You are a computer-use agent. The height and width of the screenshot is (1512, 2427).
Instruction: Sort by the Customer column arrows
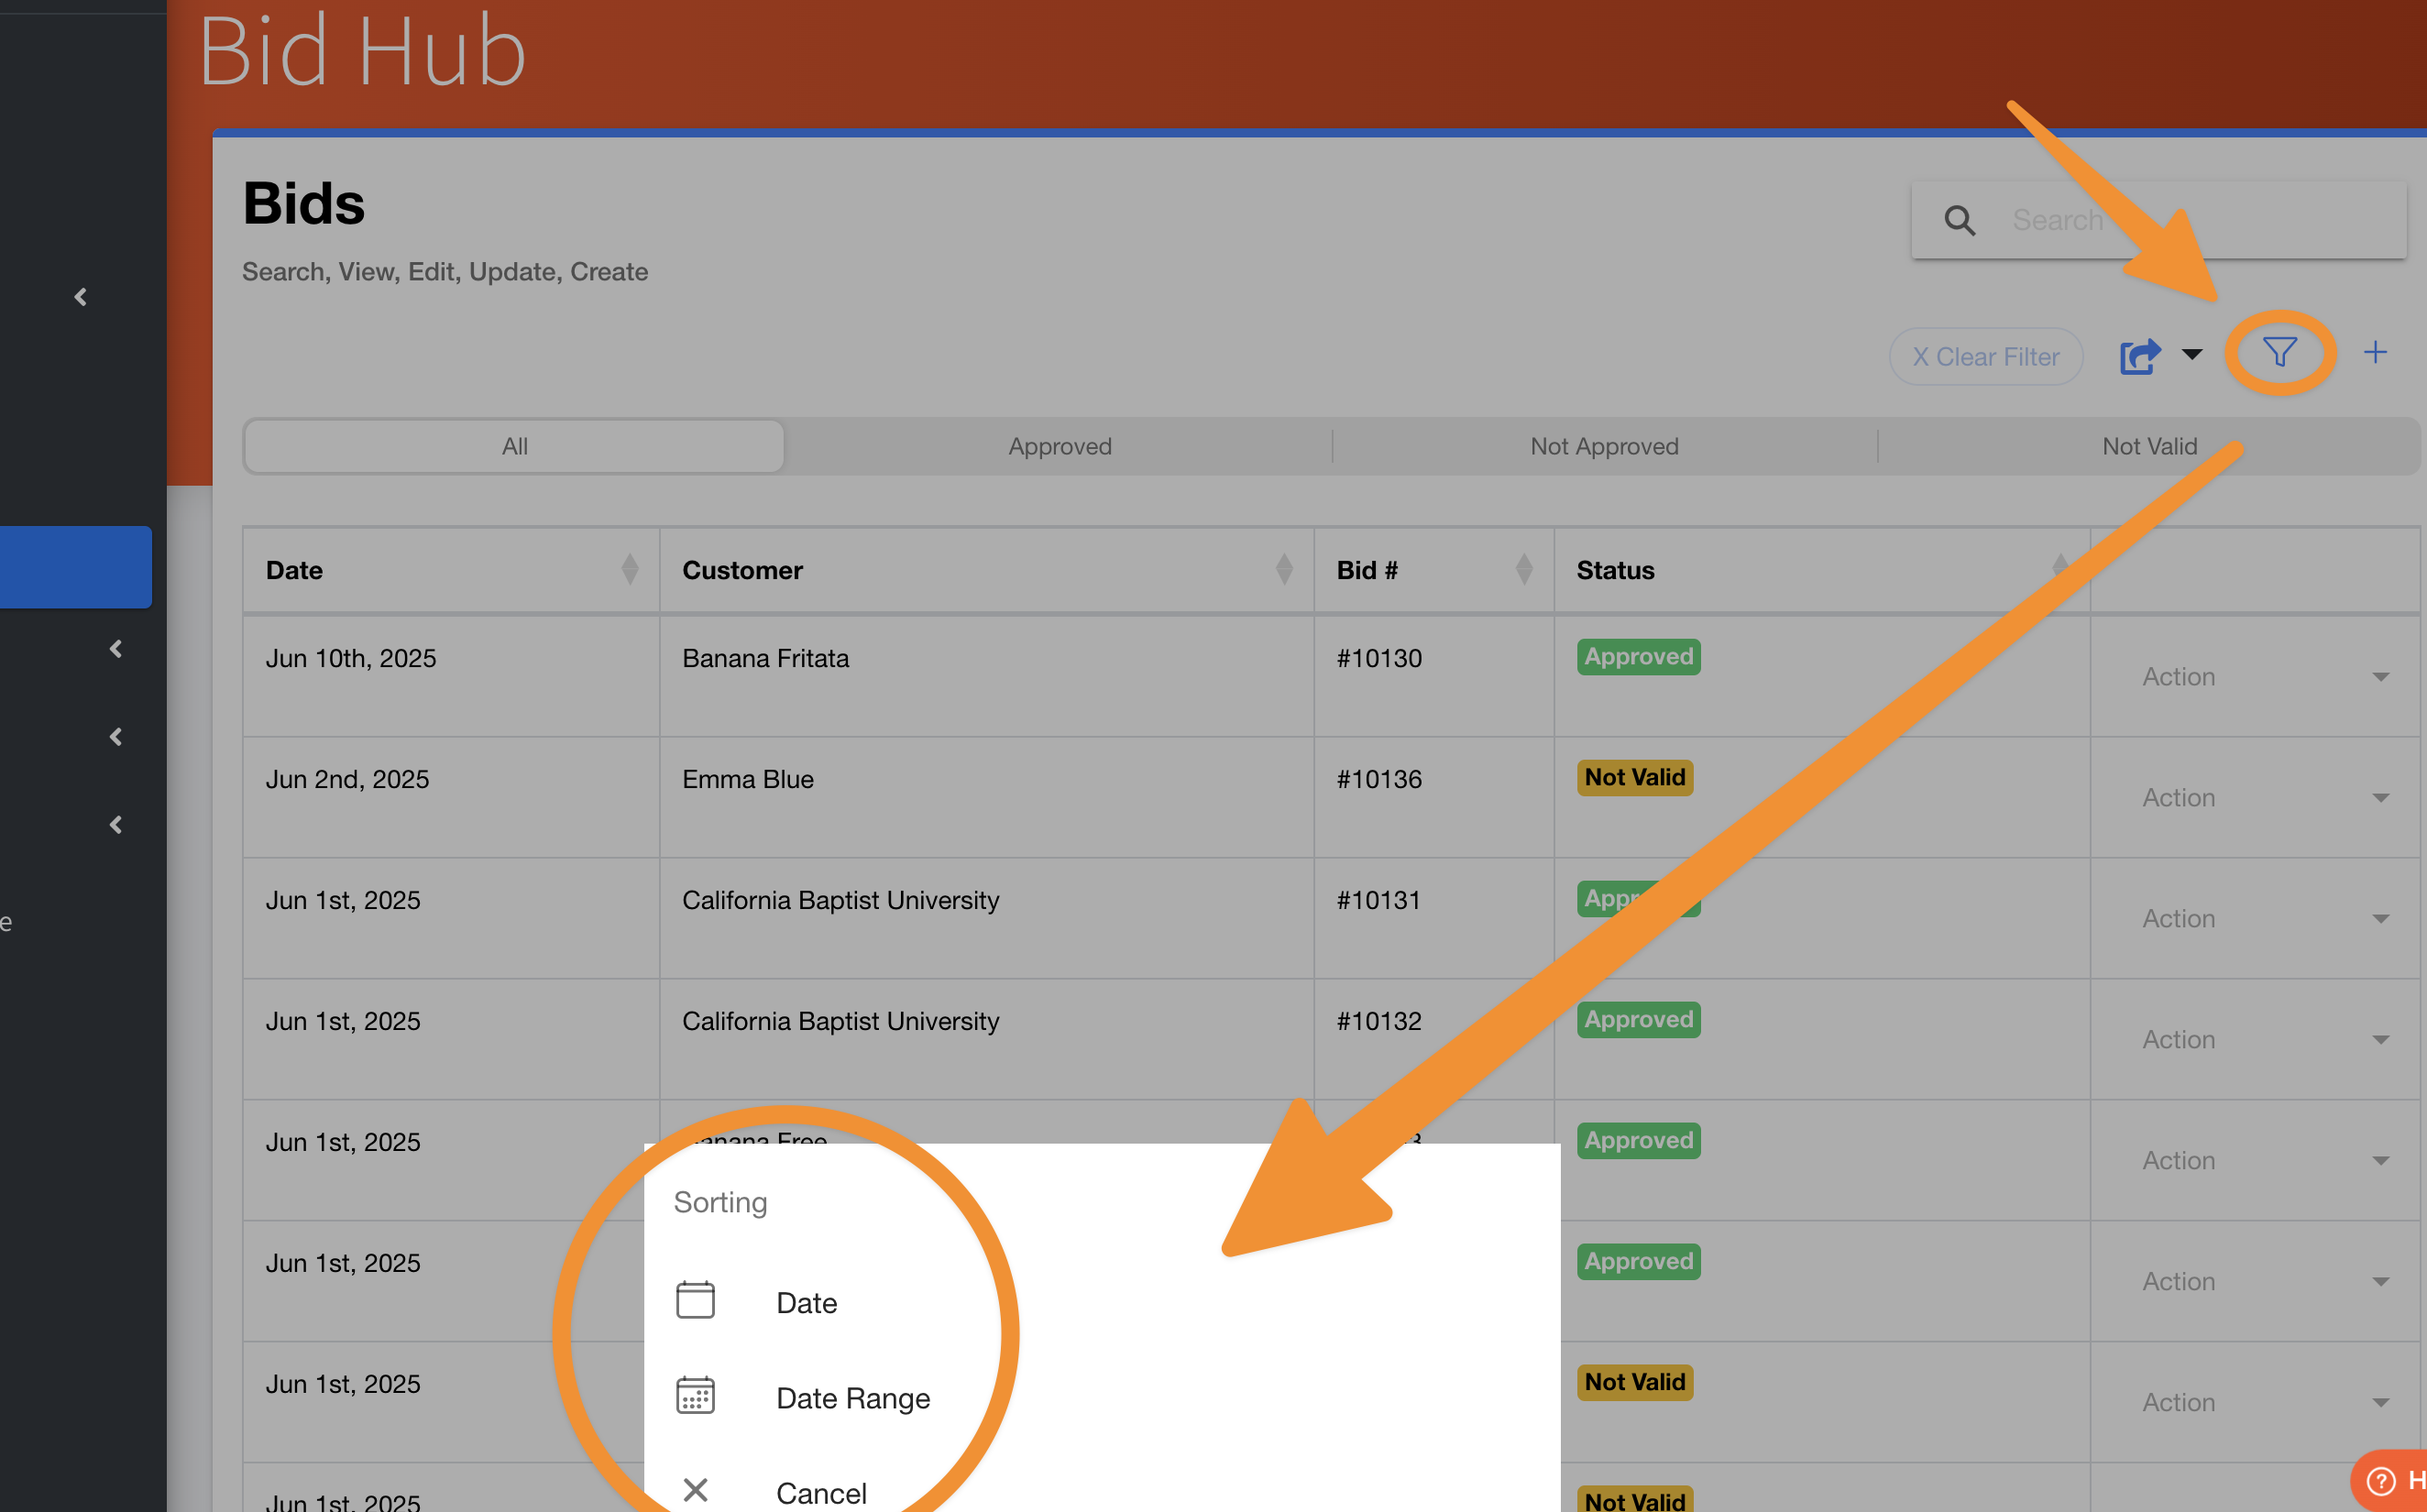point(1284,569)
